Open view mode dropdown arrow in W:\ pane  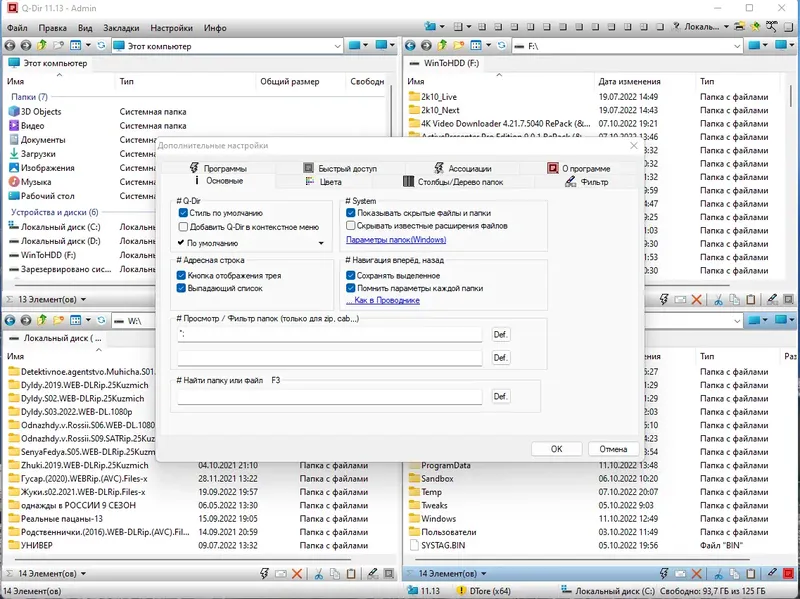[88, 320]
